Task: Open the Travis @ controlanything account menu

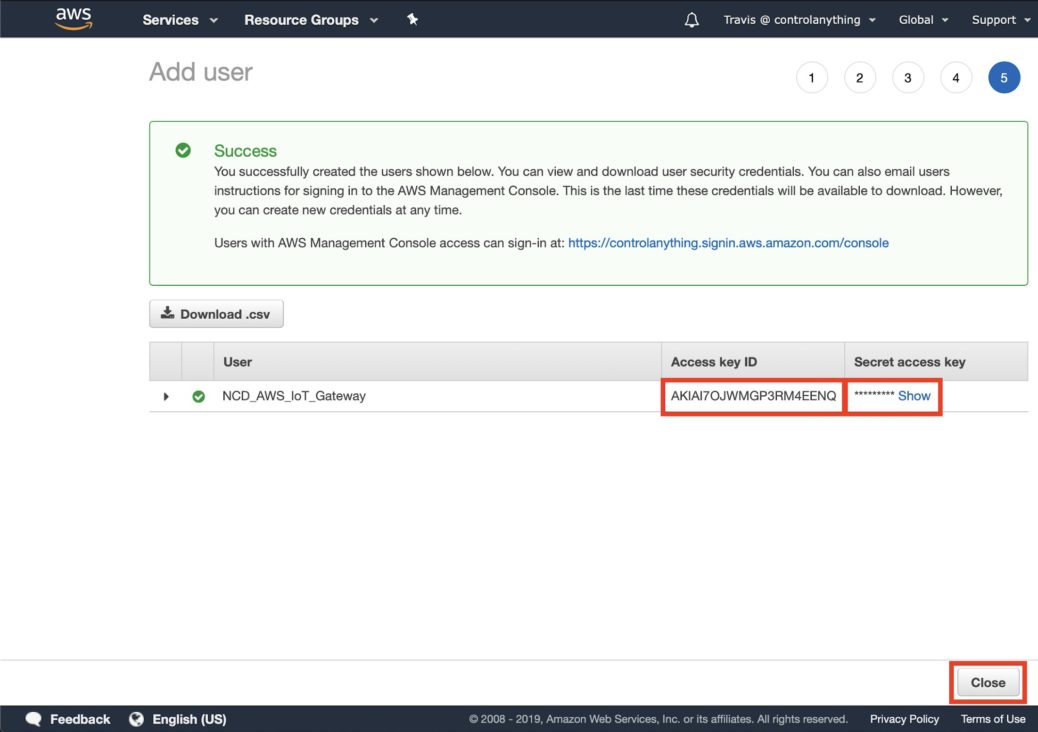Action: tap(793, 19)
